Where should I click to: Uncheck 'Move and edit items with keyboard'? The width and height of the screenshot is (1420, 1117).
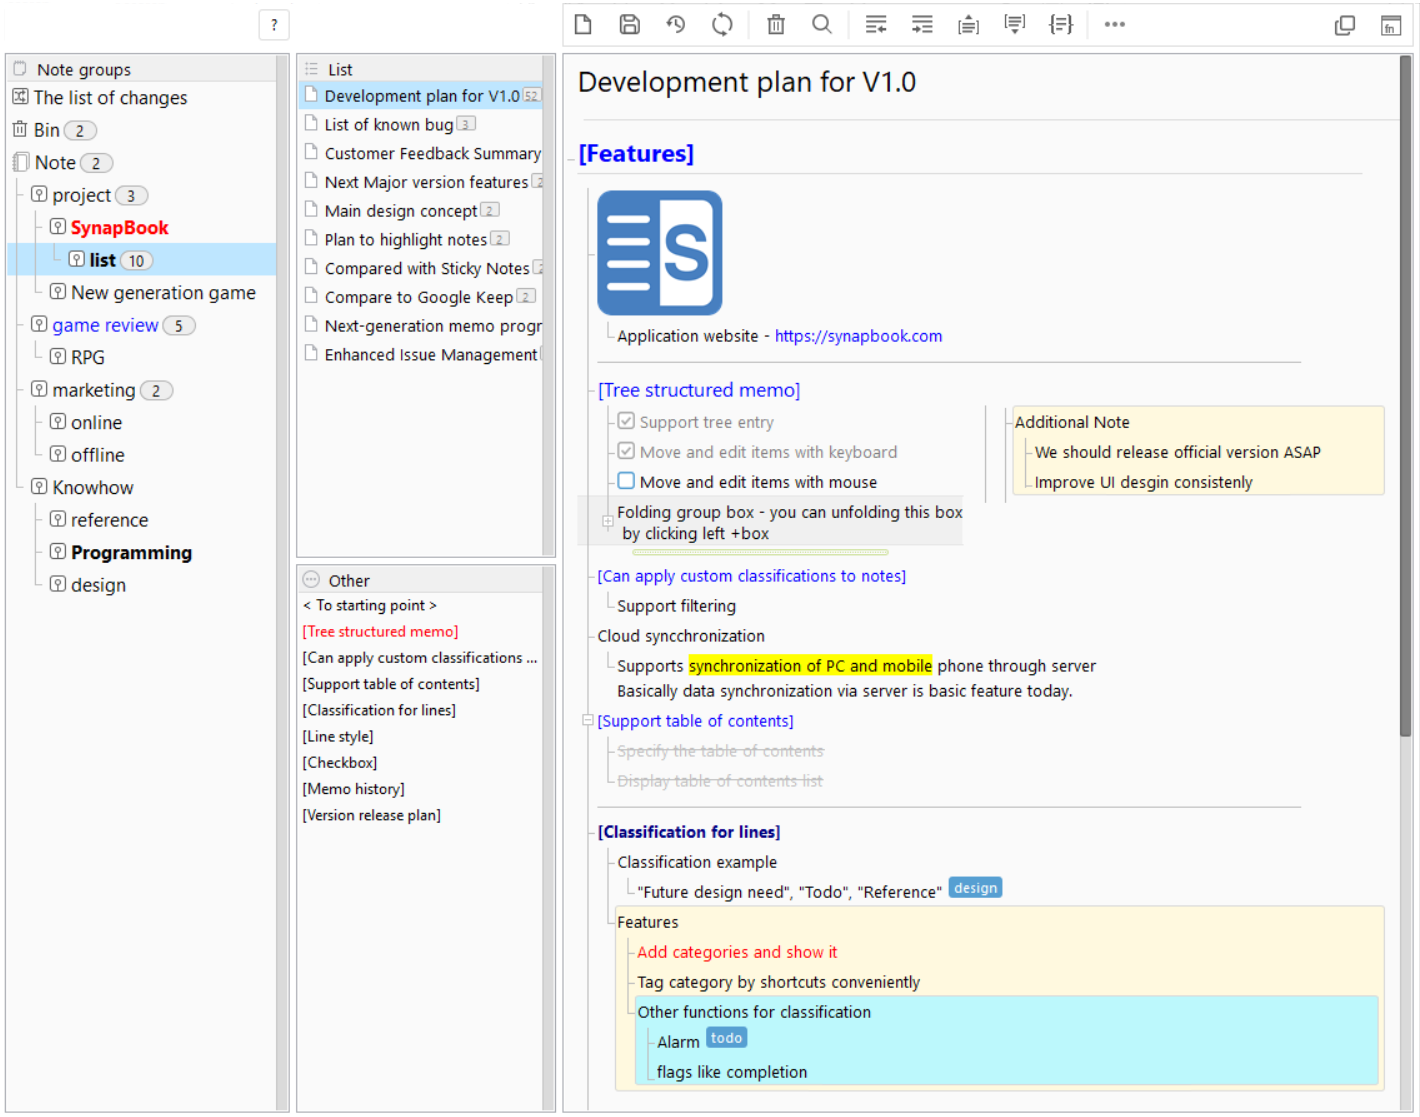point(626,451)
